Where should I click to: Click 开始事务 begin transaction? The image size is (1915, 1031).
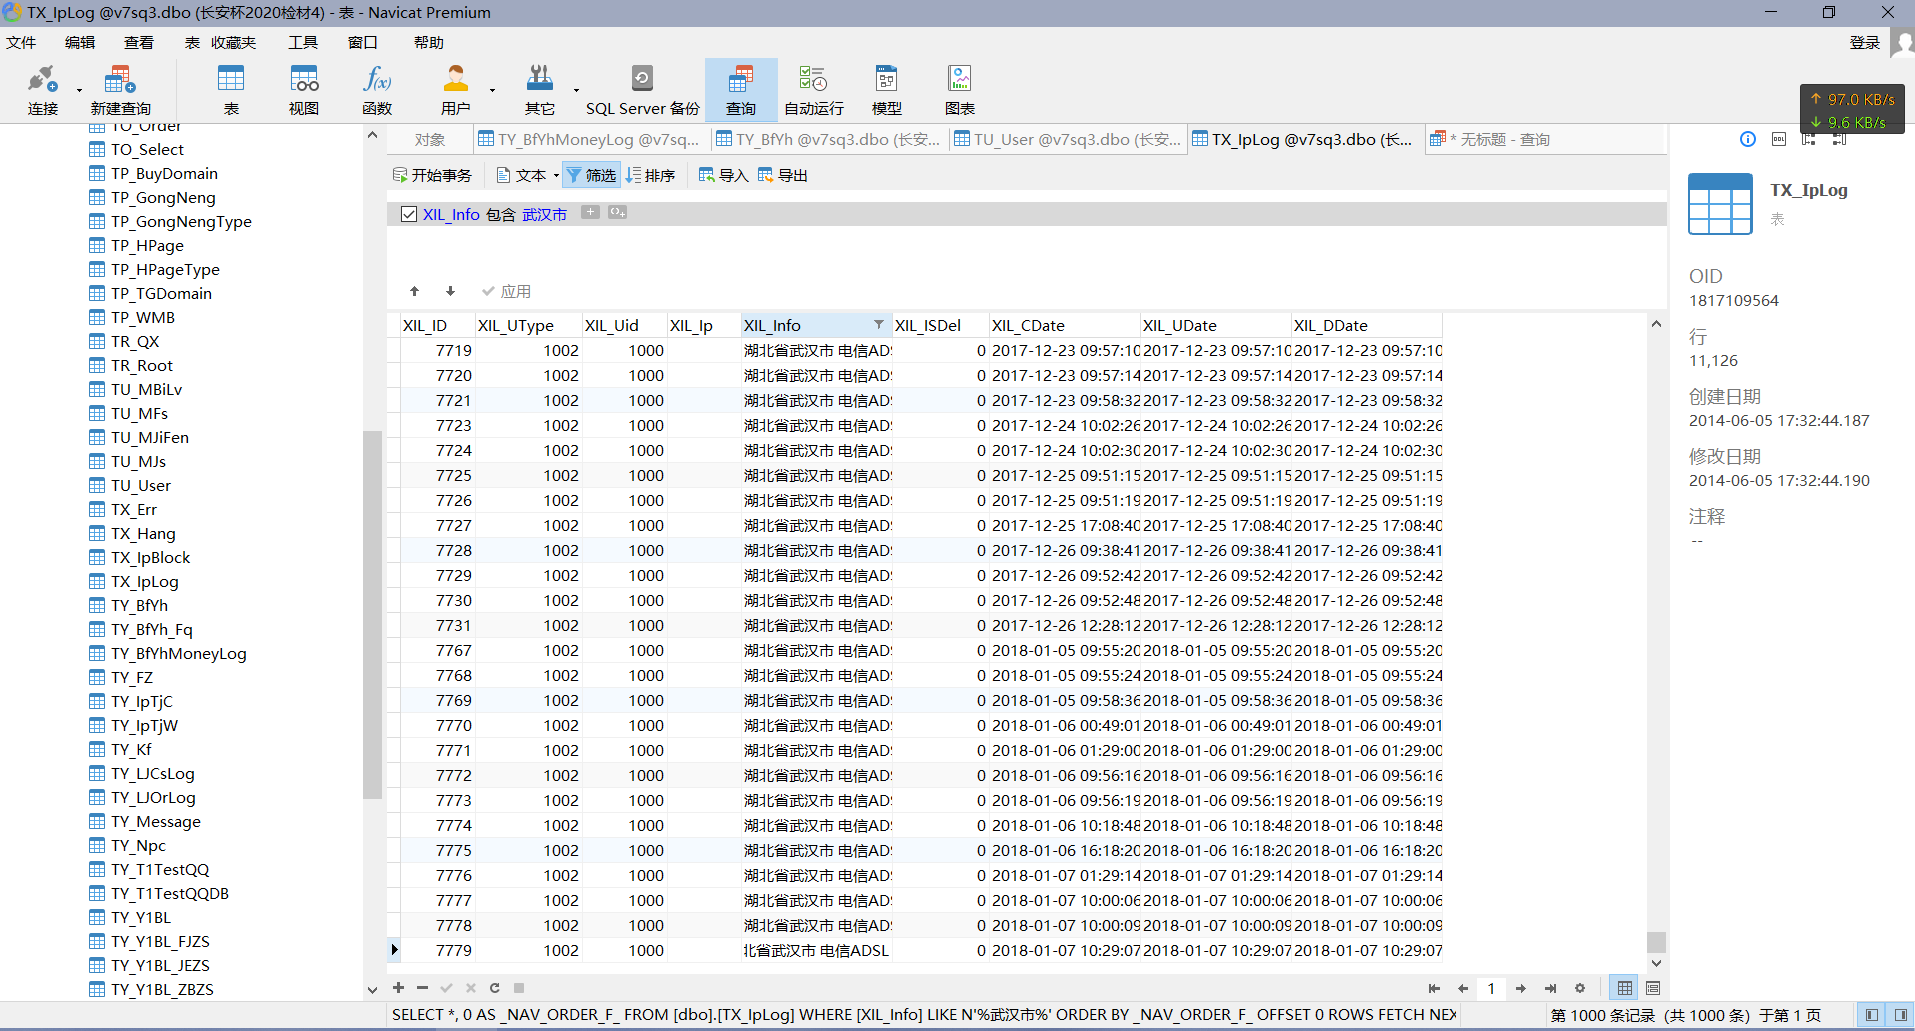point(432,175)
